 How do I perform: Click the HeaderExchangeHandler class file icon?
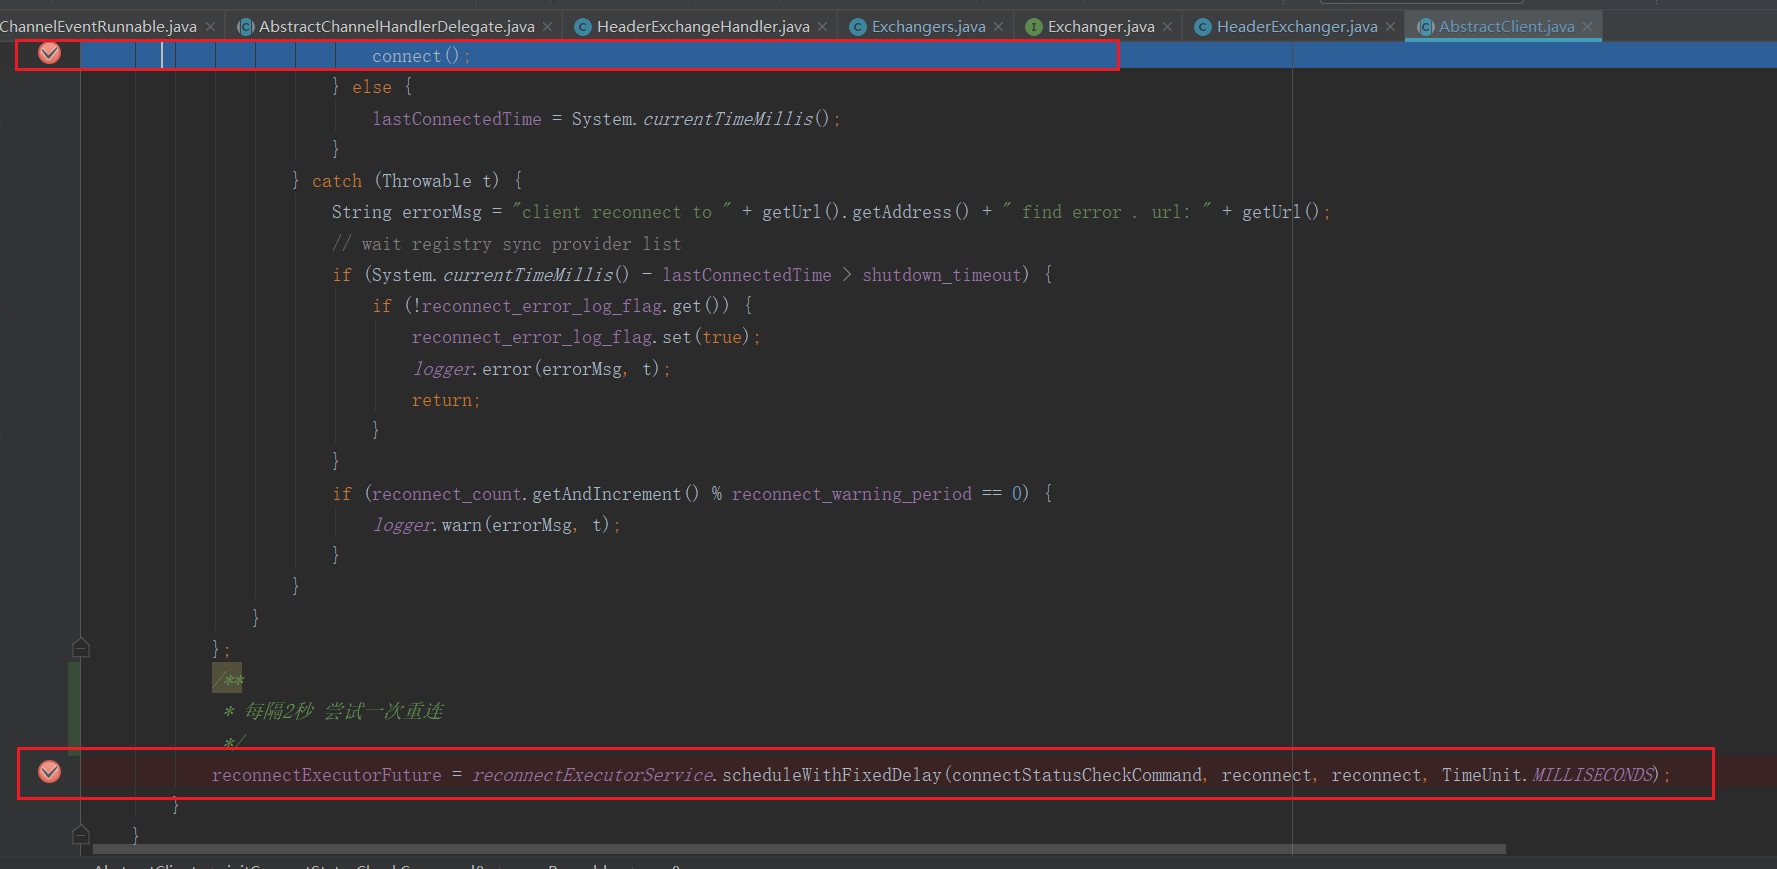coord(583,27)
